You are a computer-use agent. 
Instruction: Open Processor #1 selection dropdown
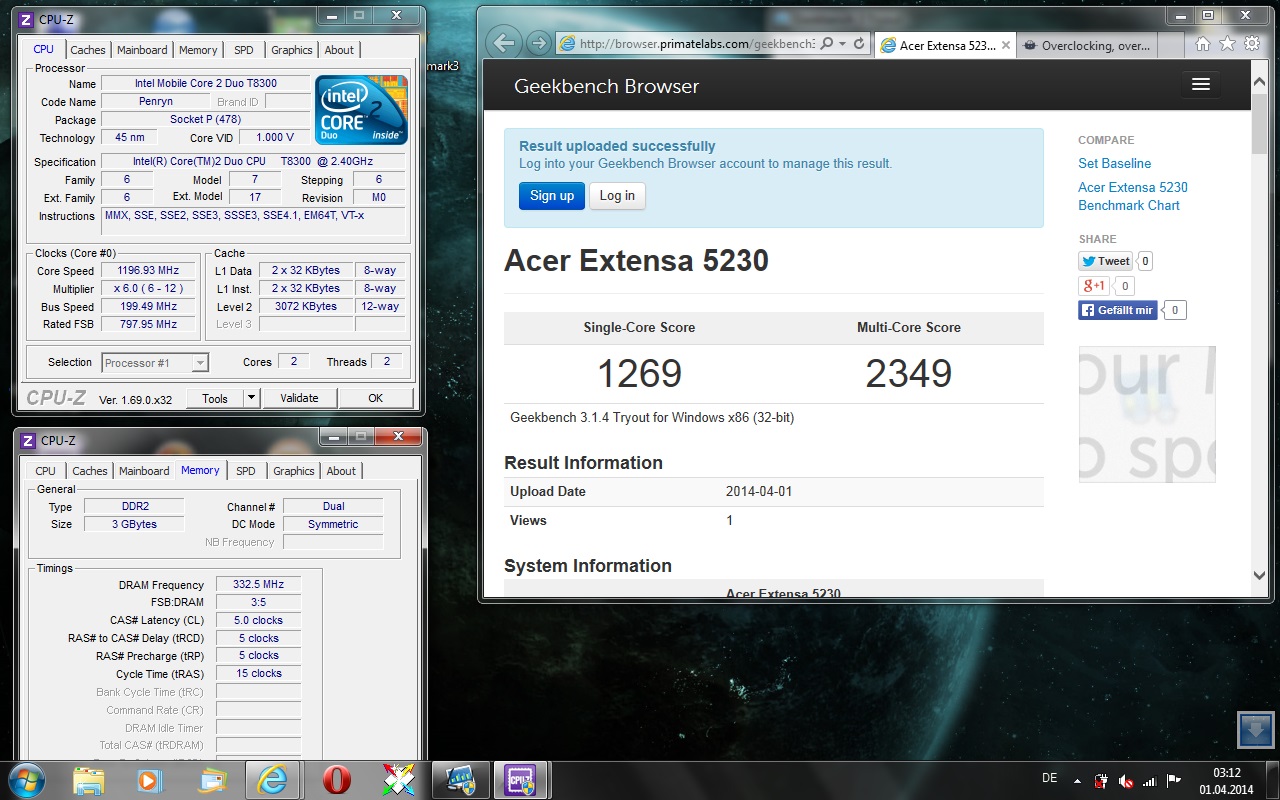pyautogui.click(x=155, y=363)
